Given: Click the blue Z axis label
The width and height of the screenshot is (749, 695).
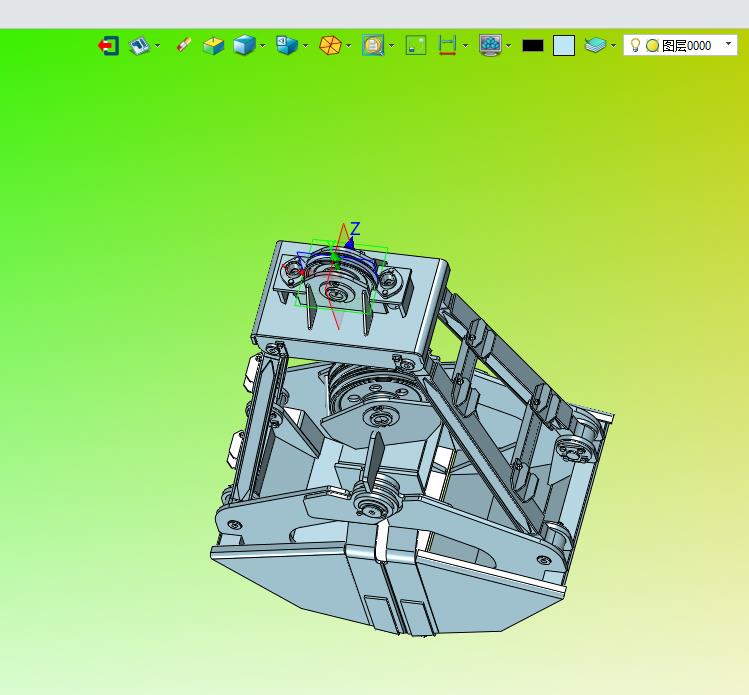Looking at the screenshot, I should (355, 228).
